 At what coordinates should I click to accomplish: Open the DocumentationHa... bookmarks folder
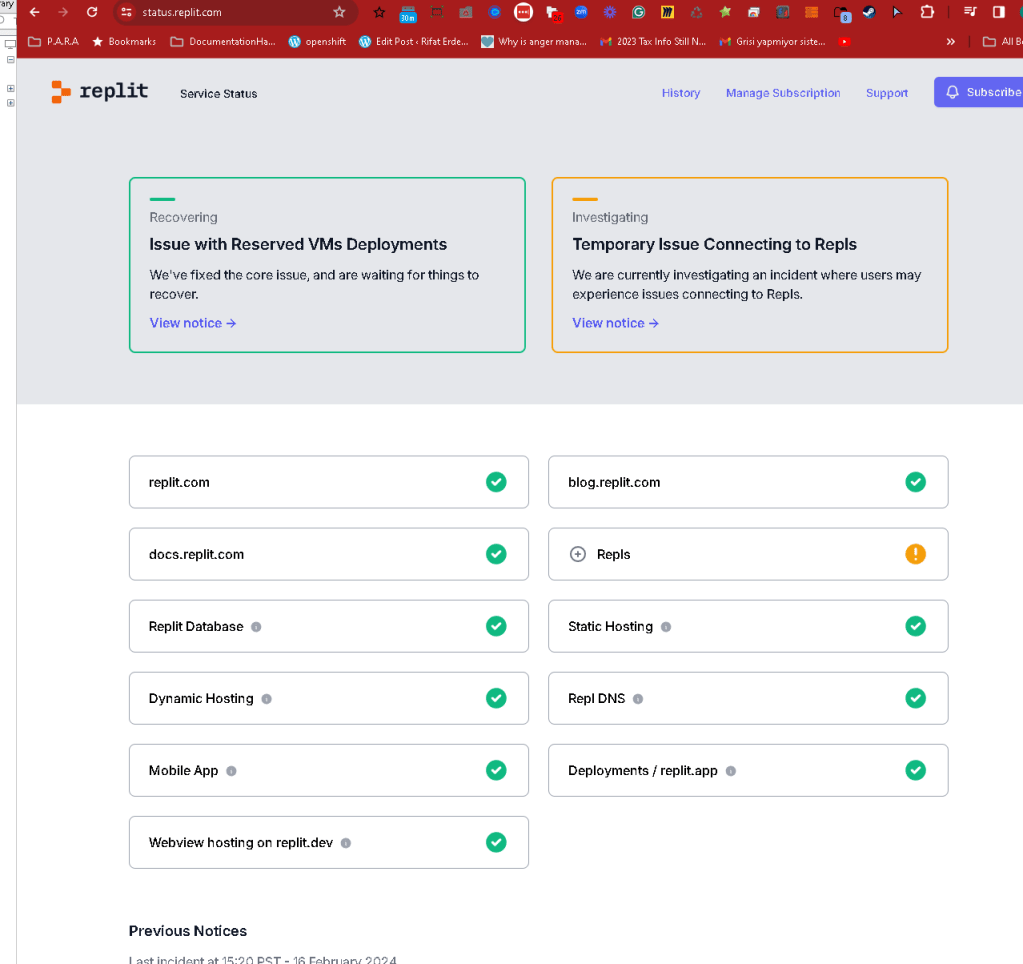(x=222, y=42)
